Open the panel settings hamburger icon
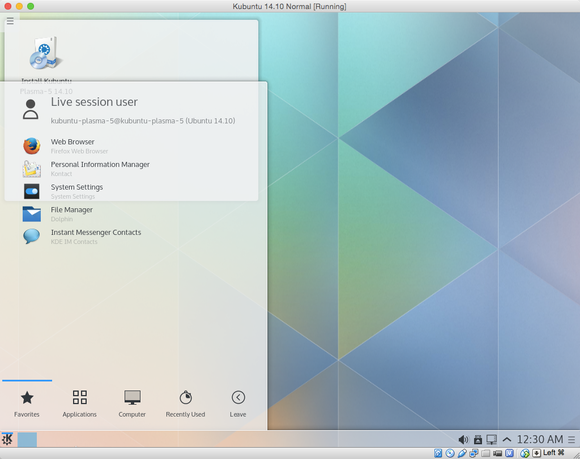The height and width of the screenshot is (459, 580). [x=571, y=439]
